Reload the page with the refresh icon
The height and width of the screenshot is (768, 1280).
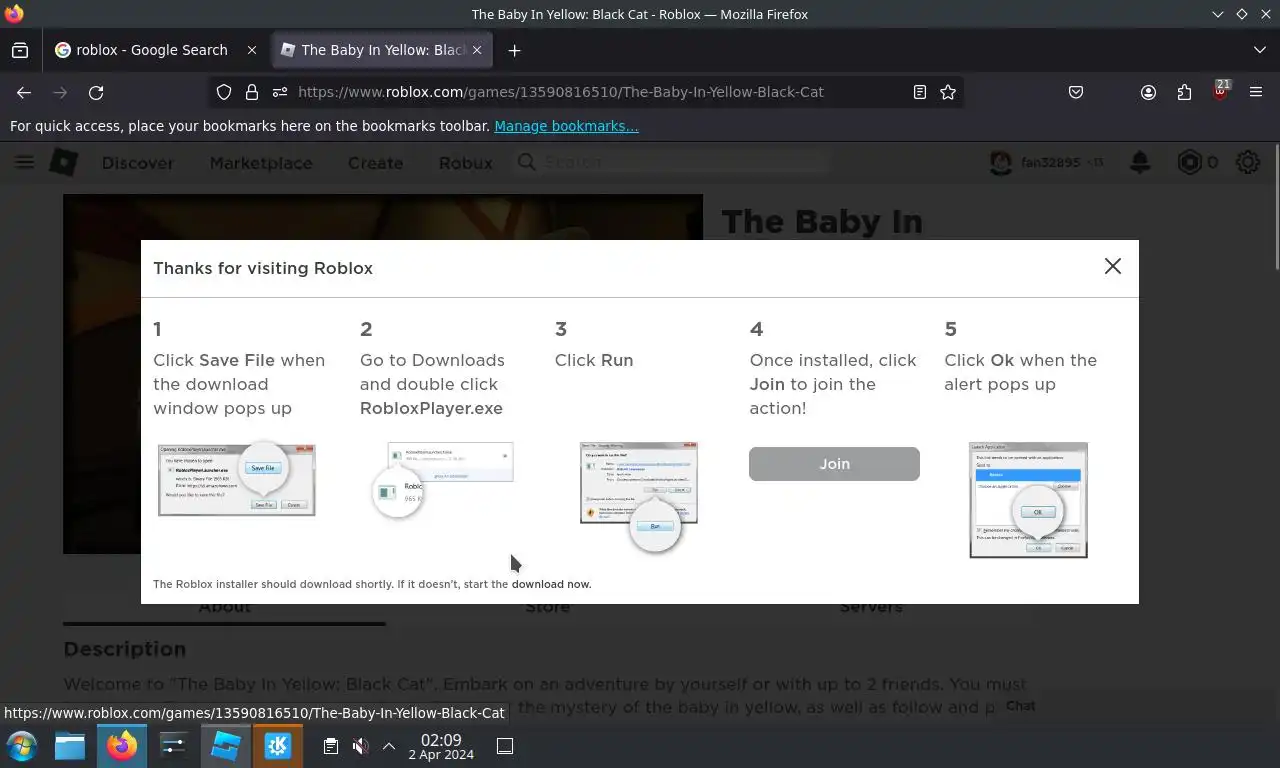pyautogui.click(x=96, y=92)
